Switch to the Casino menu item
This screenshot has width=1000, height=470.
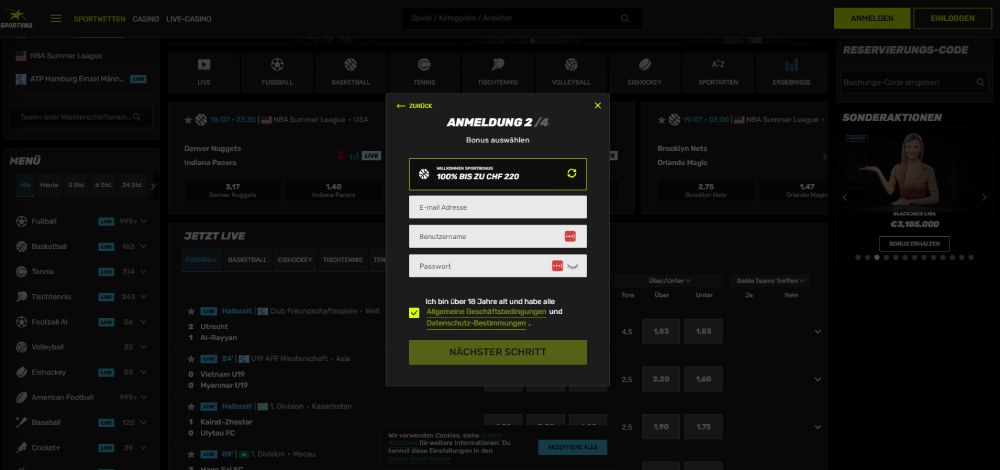tap(146, 19)
